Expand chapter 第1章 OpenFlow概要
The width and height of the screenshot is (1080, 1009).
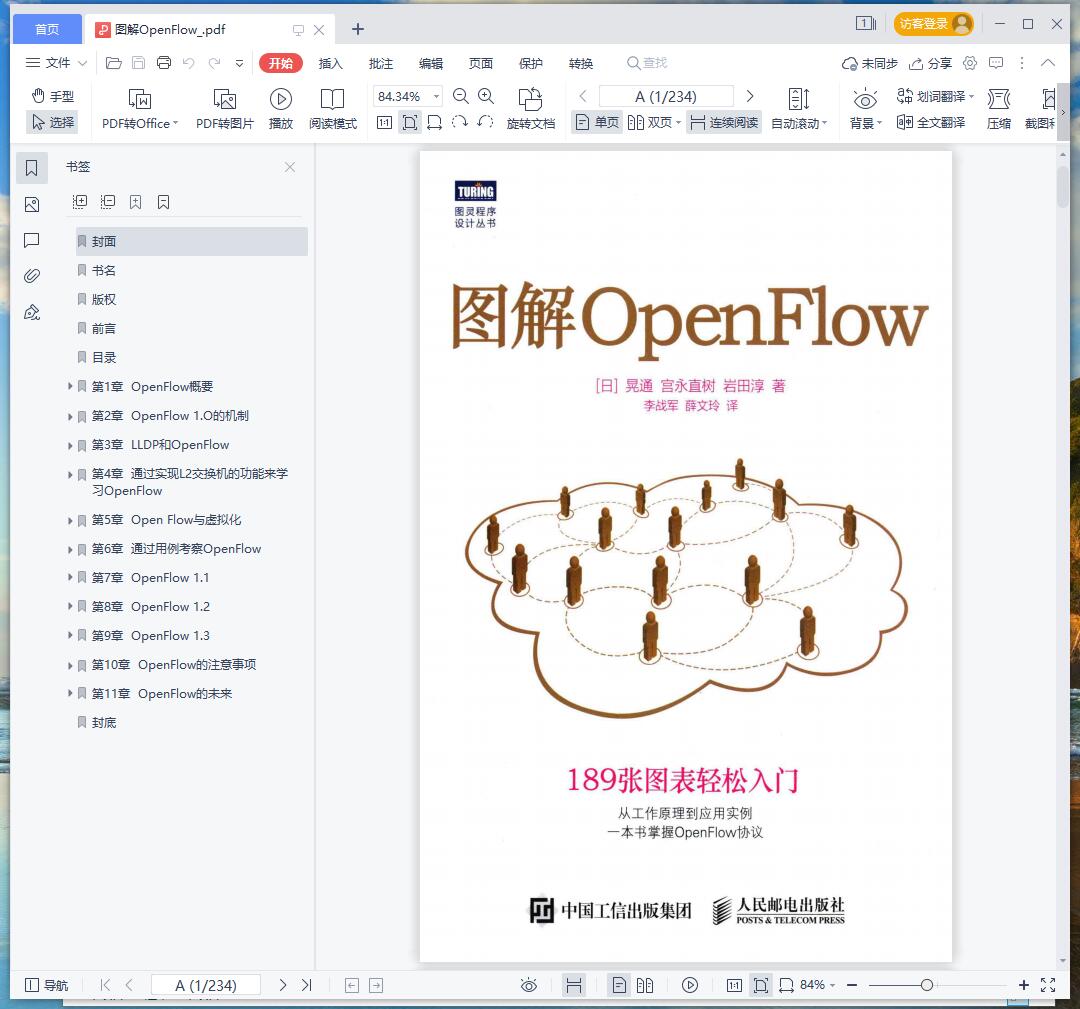[70, 386]
